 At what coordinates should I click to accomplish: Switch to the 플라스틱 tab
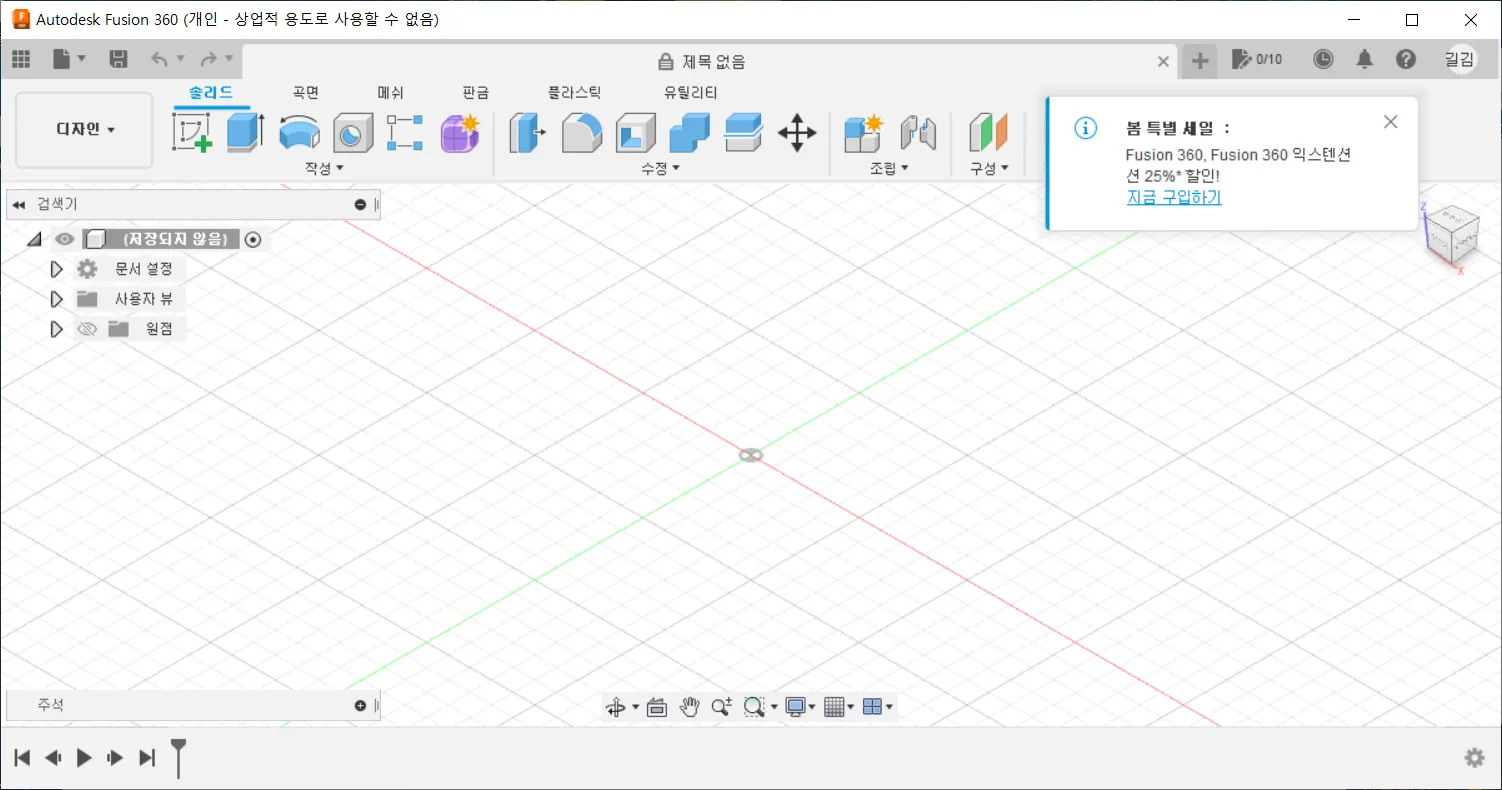point(575,92)
